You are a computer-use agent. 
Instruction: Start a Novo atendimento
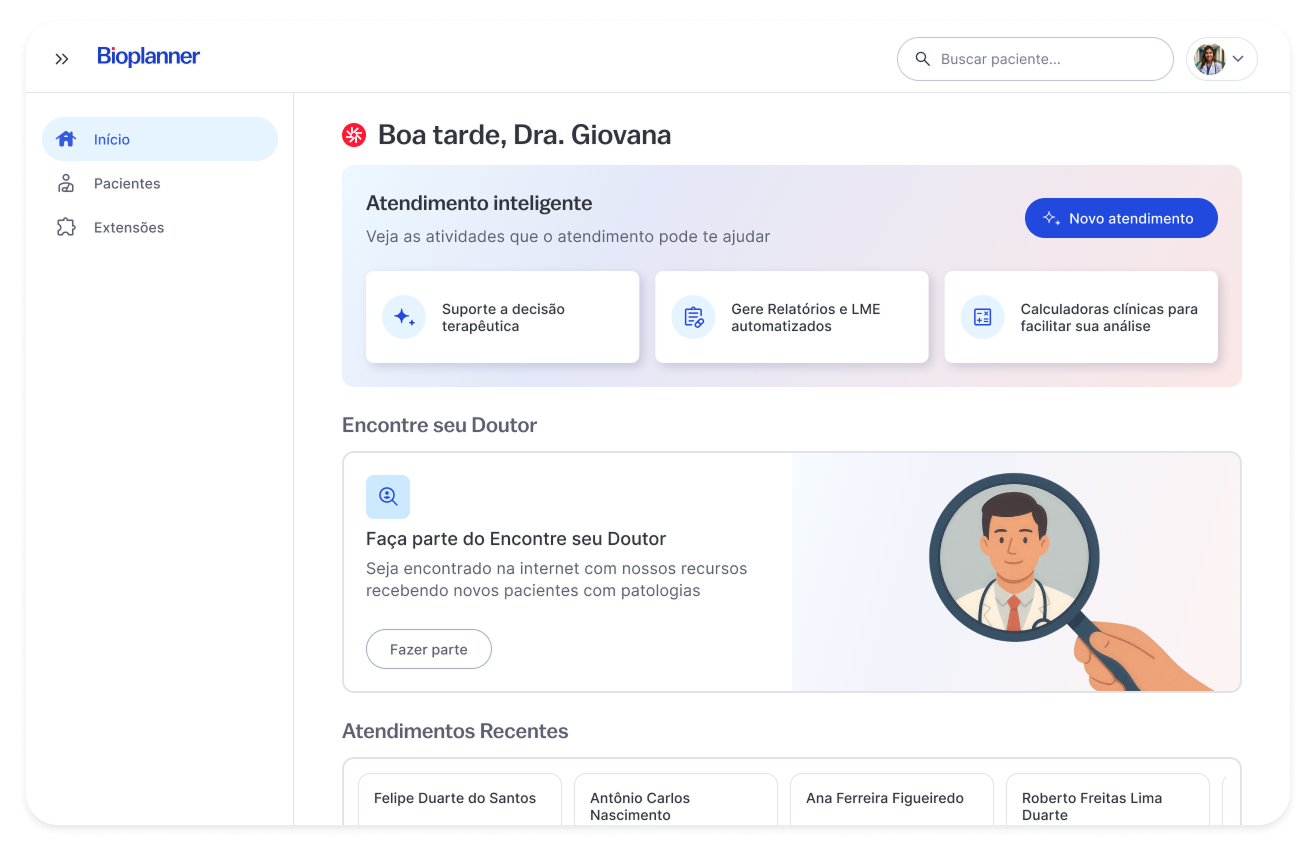[1120, 218]
